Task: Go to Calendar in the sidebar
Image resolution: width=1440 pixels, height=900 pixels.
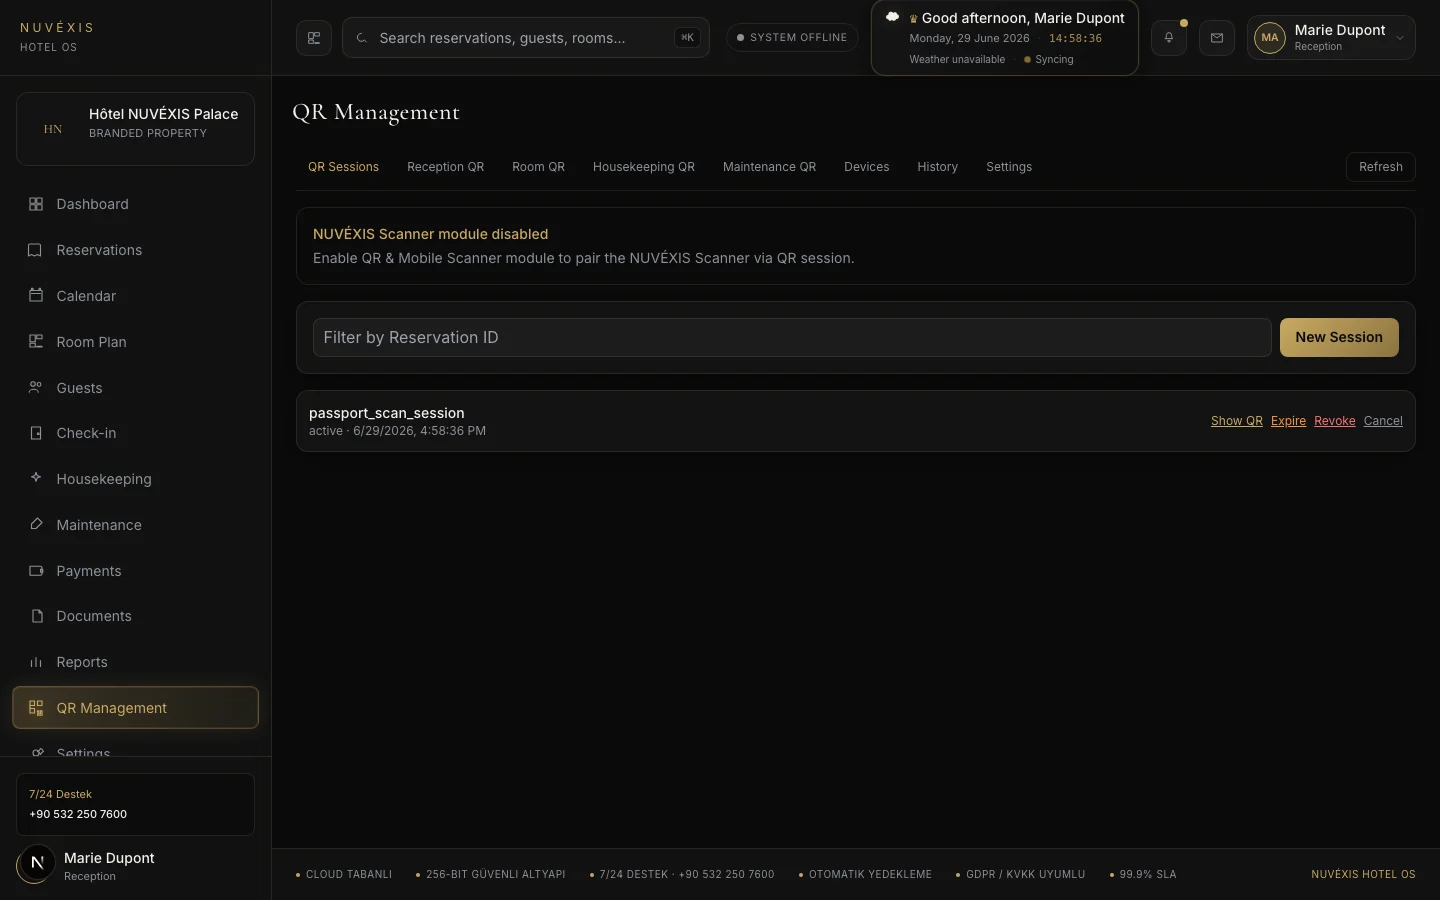Action: (x=135, y=296)
